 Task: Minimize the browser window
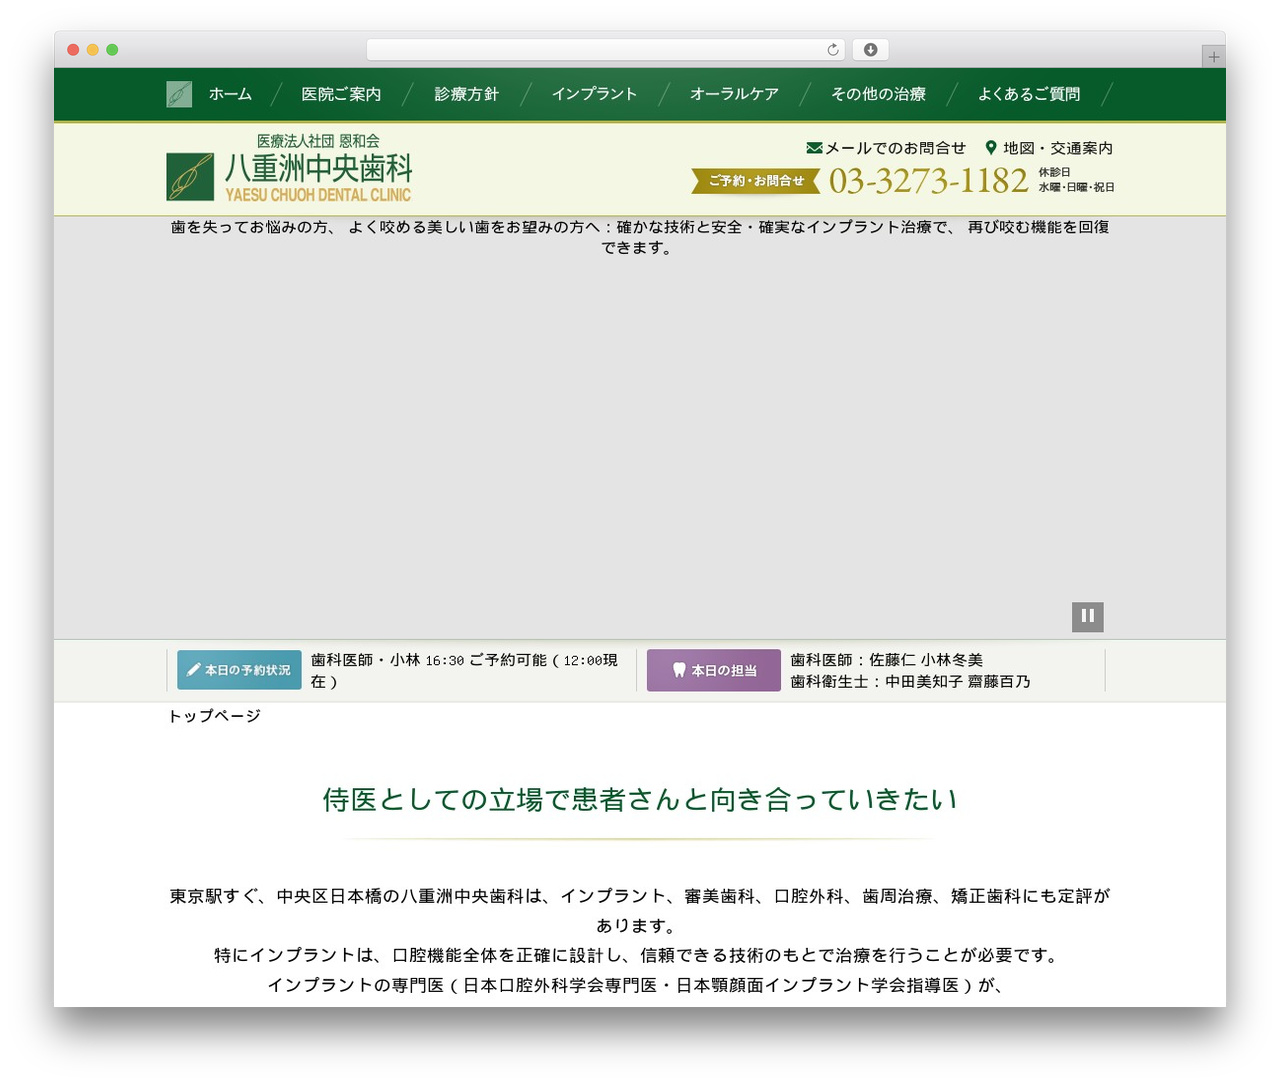(x=93, y=50)
